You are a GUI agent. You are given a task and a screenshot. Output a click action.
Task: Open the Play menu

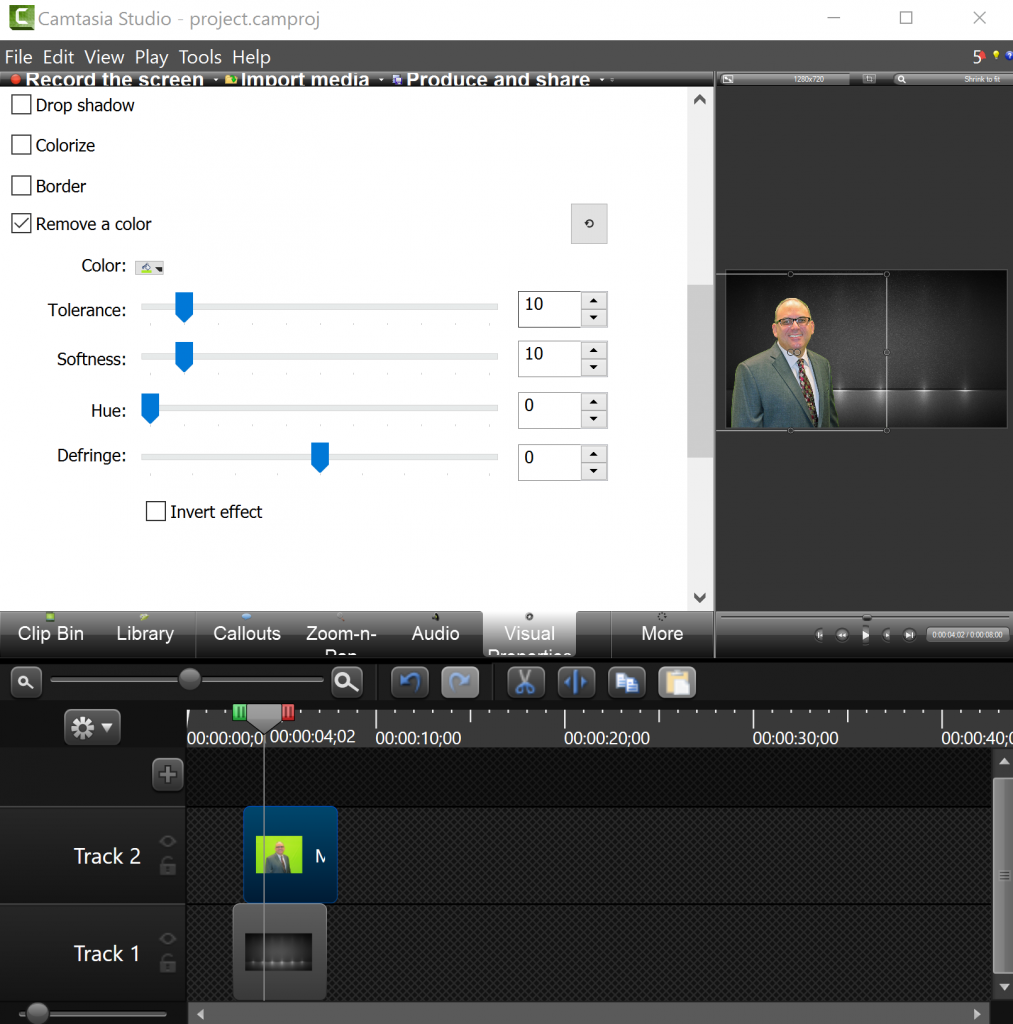[152, 57]
